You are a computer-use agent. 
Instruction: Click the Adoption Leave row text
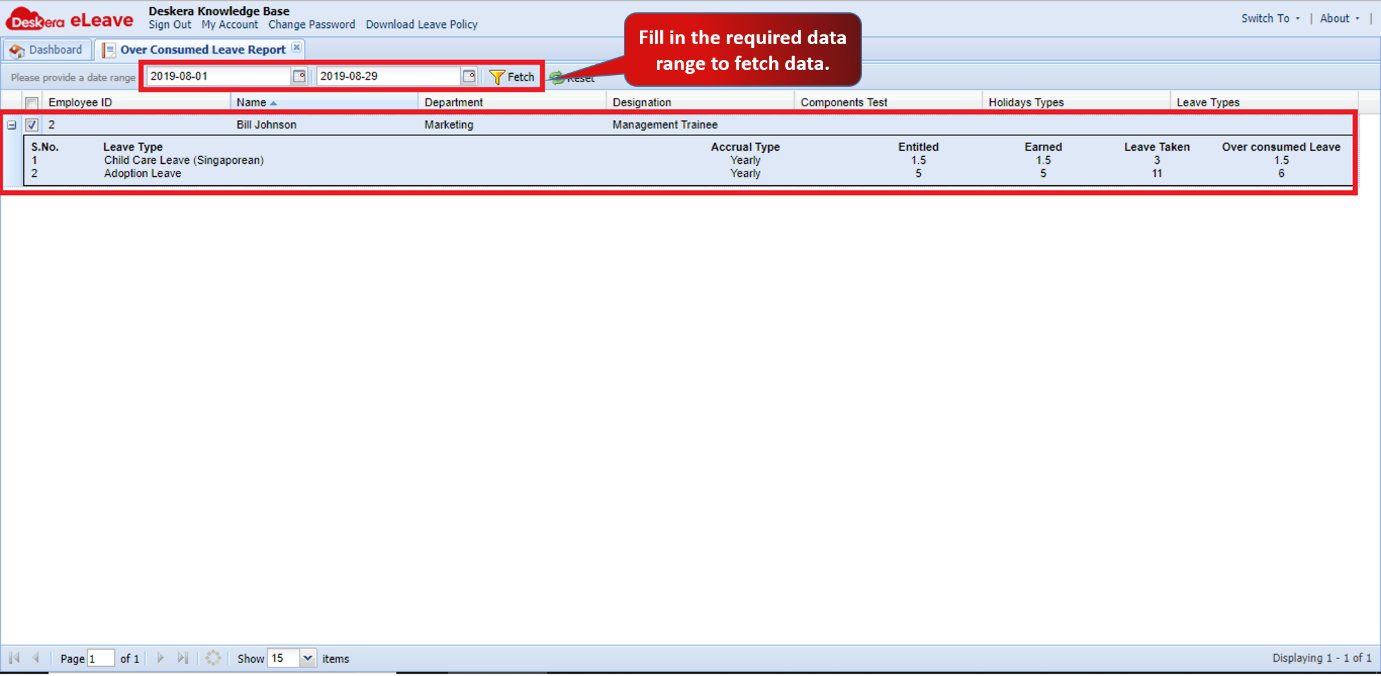tap(143, 173)
